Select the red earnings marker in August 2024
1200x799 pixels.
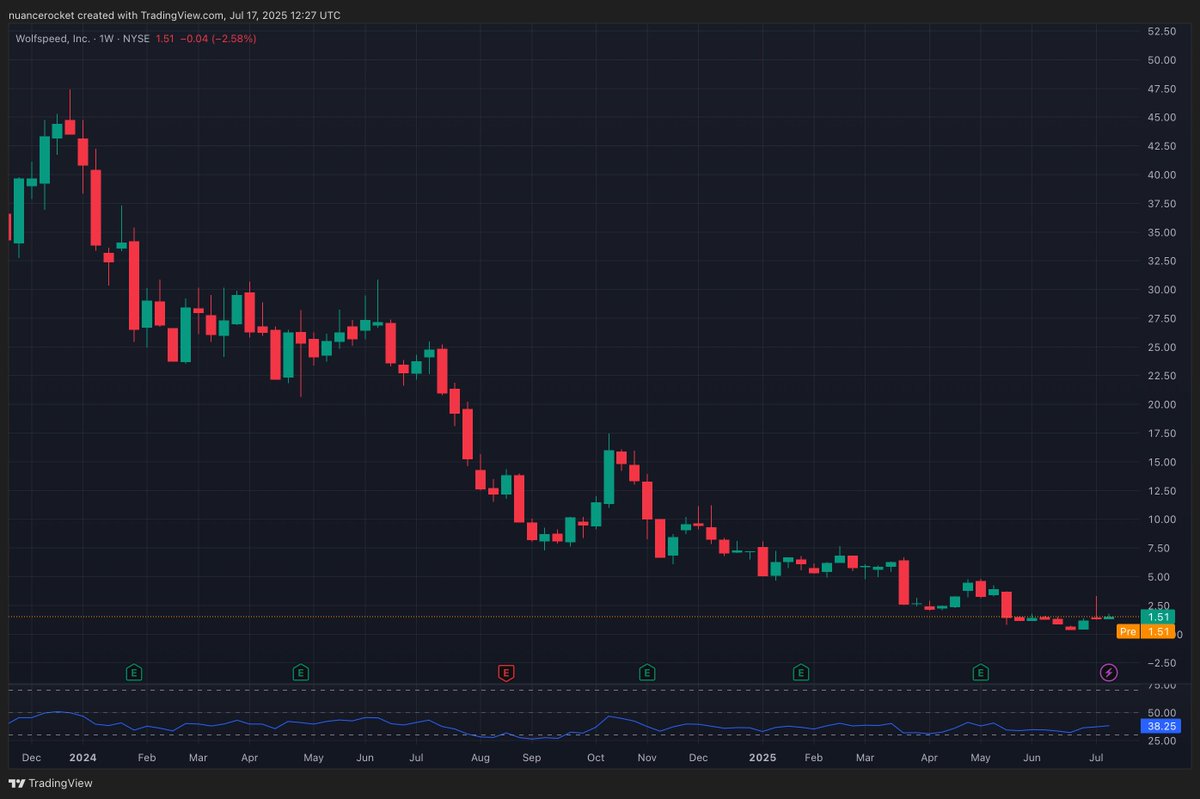[506, 672]
